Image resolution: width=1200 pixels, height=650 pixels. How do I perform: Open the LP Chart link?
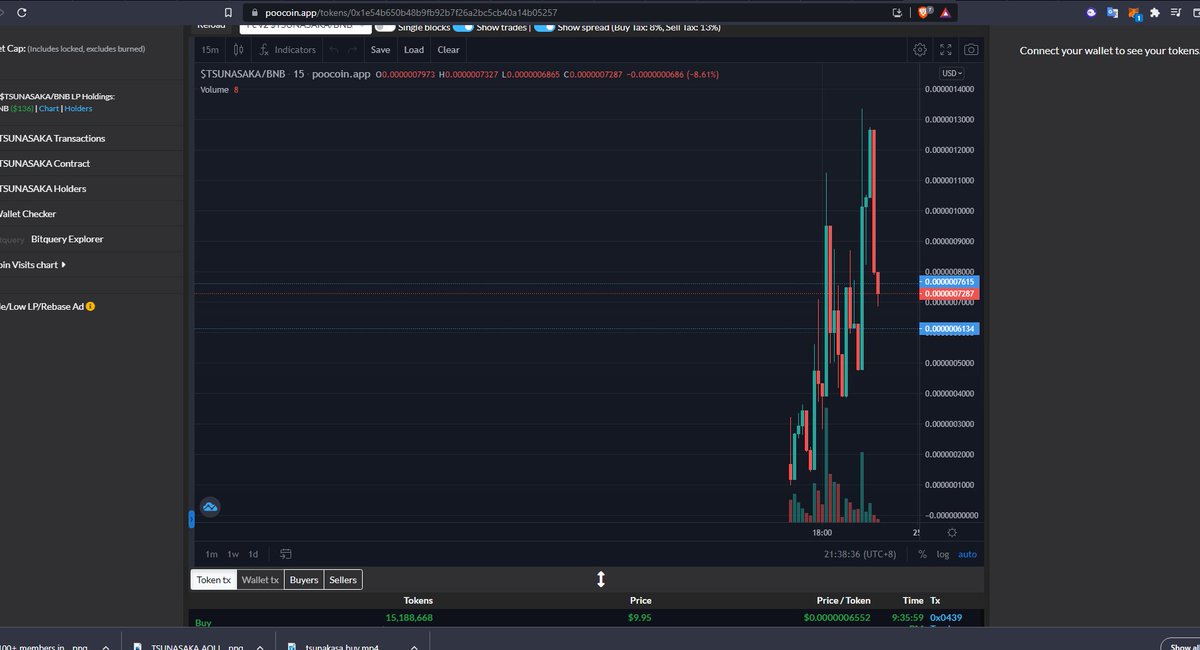tap(49, 108)
